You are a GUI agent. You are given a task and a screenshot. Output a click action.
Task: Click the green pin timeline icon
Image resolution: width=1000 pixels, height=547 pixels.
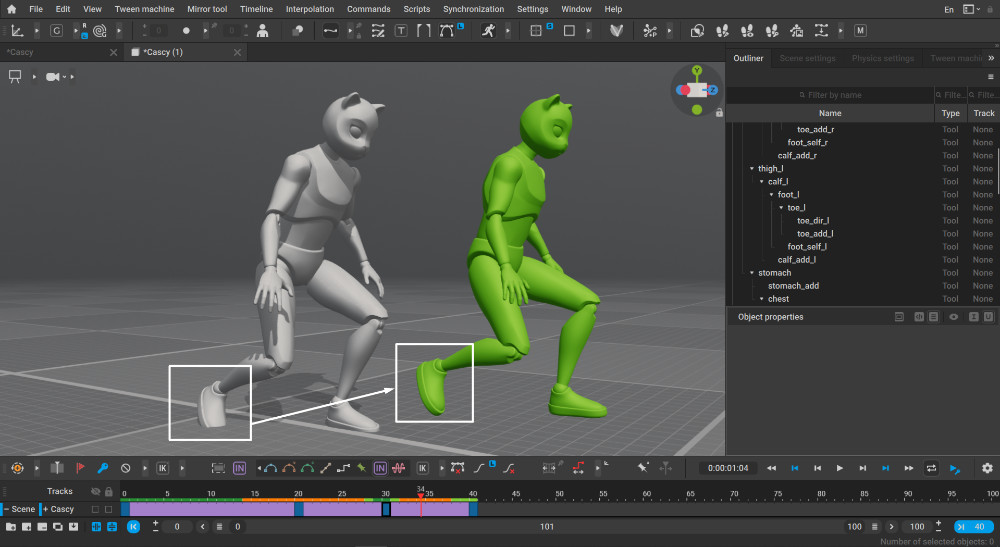pos(361,468)
